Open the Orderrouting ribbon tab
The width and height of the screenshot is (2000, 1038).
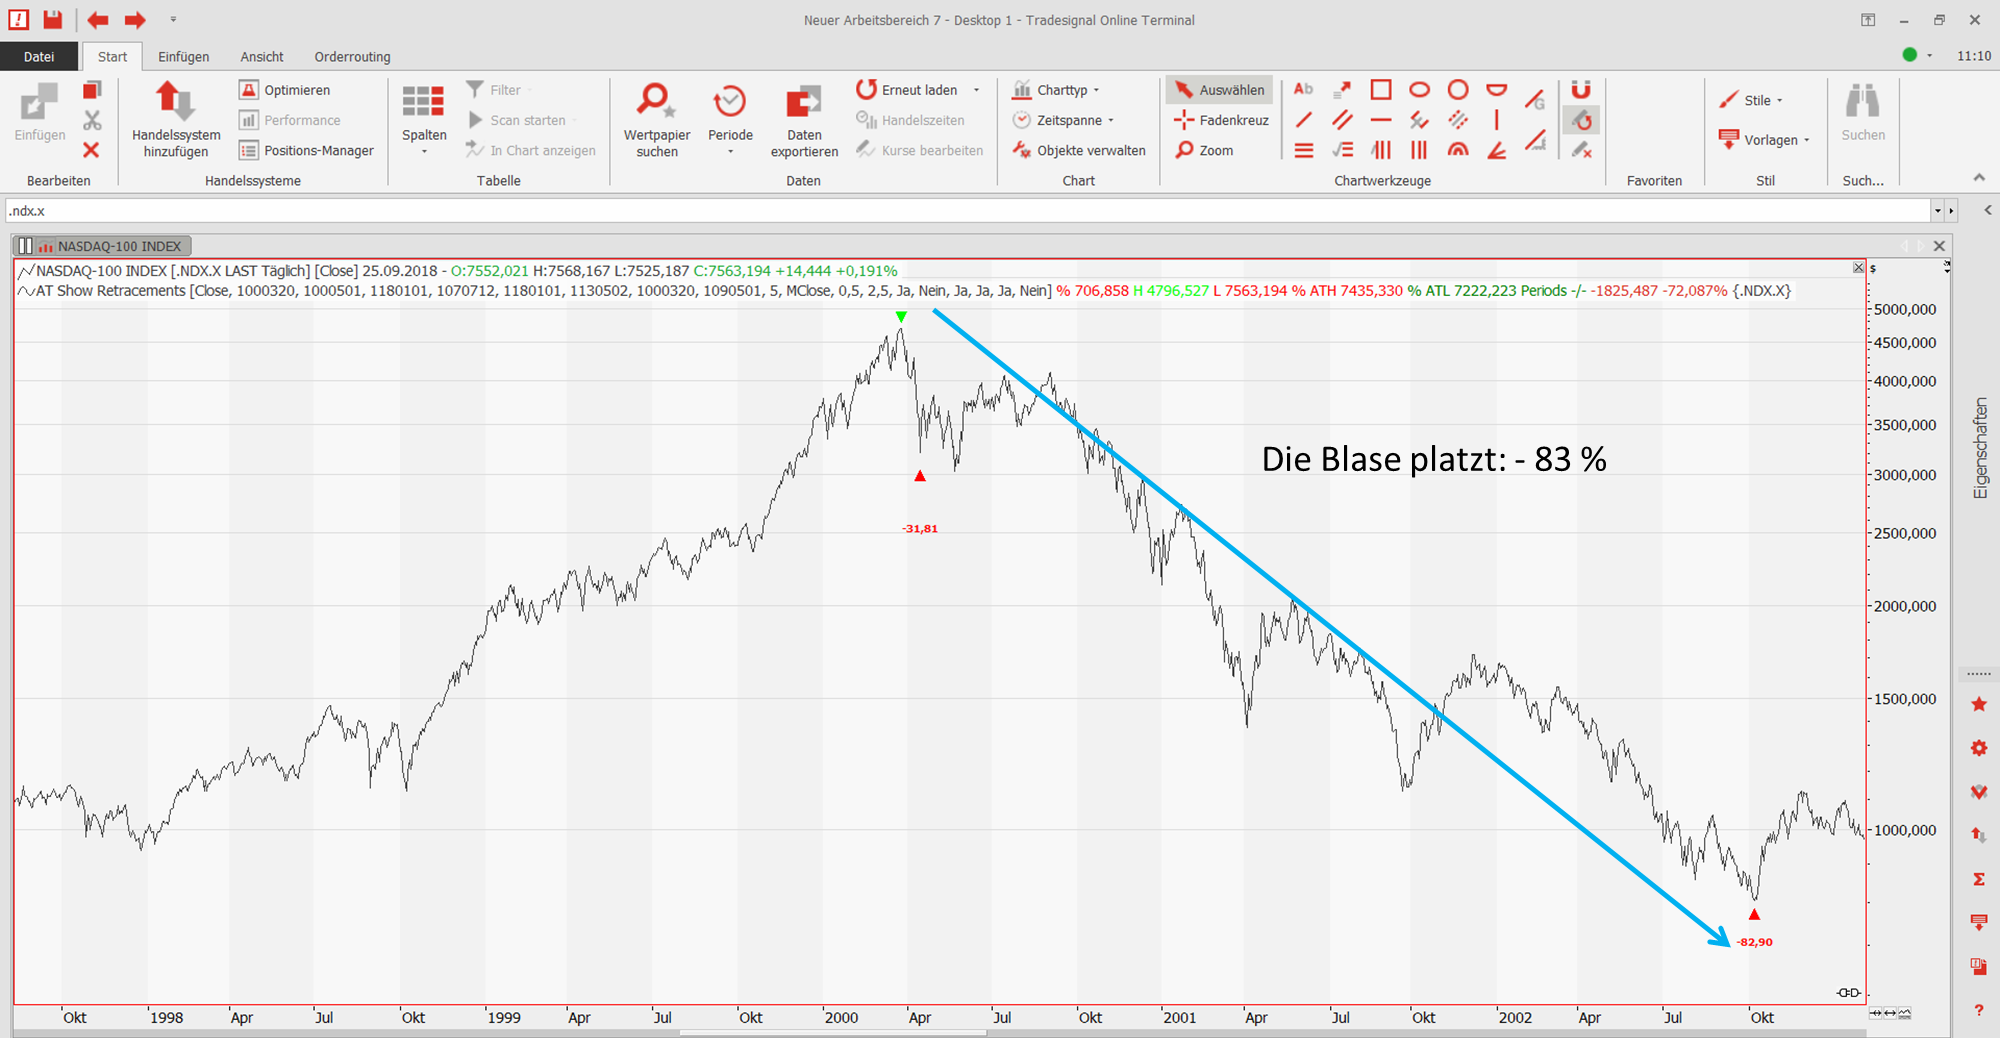pyautogui.click(x=352, y=57)
